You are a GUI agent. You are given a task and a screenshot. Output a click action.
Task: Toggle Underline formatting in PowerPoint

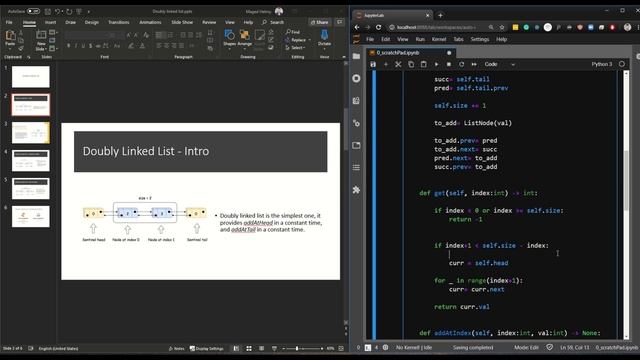[83, 46]
